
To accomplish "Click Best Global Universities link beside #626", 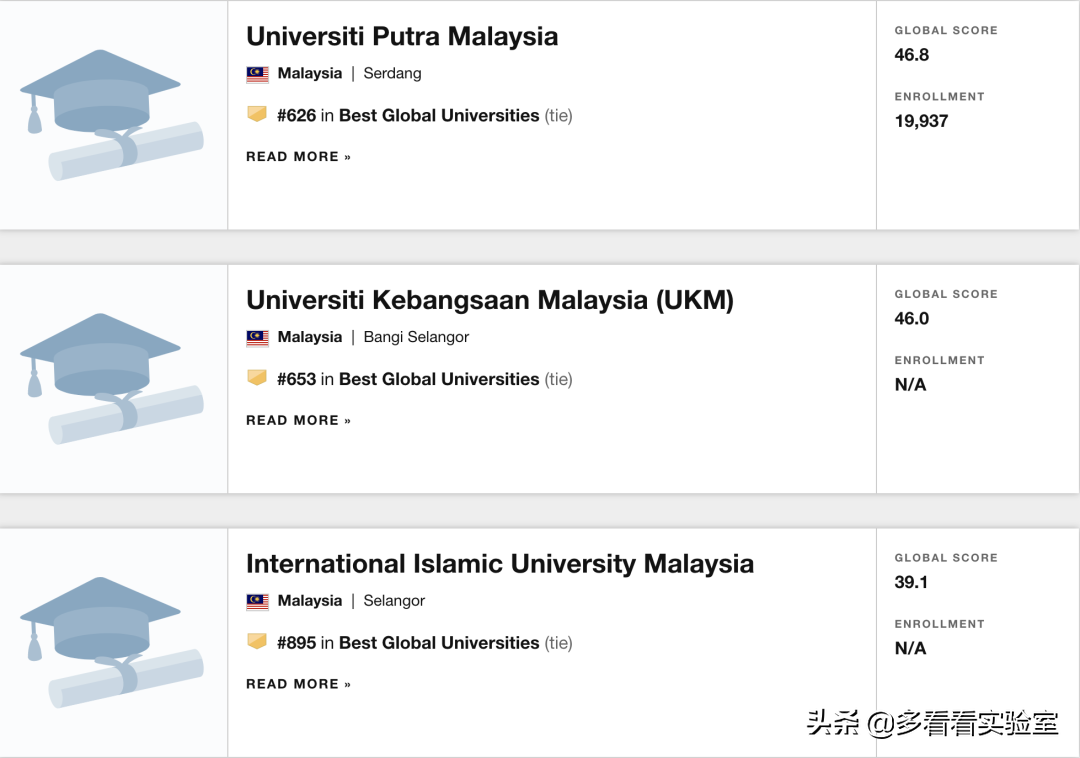I will 439,116.
